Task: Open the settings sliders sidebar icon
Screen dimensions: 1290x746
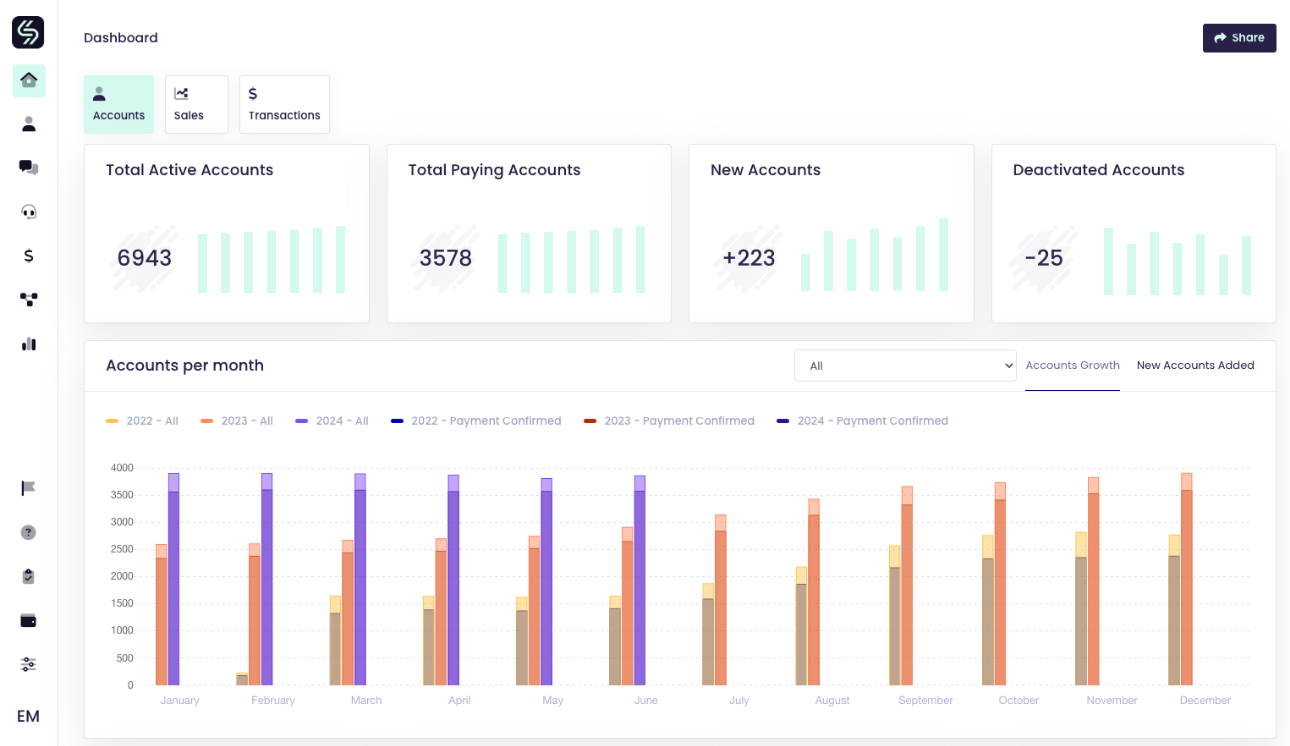Action: coord(29,664)
